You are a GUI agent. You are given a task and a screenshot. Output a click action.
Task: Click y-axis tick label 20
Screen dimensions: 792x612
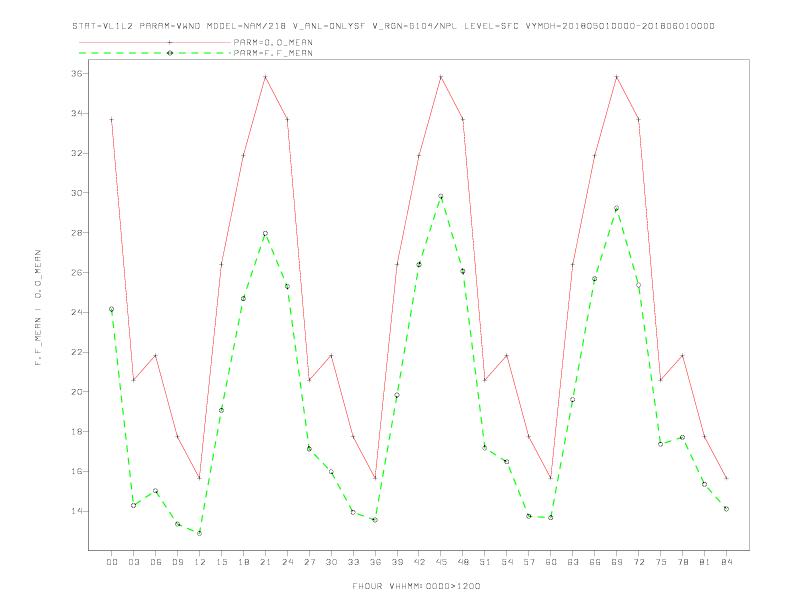[76, 392]
